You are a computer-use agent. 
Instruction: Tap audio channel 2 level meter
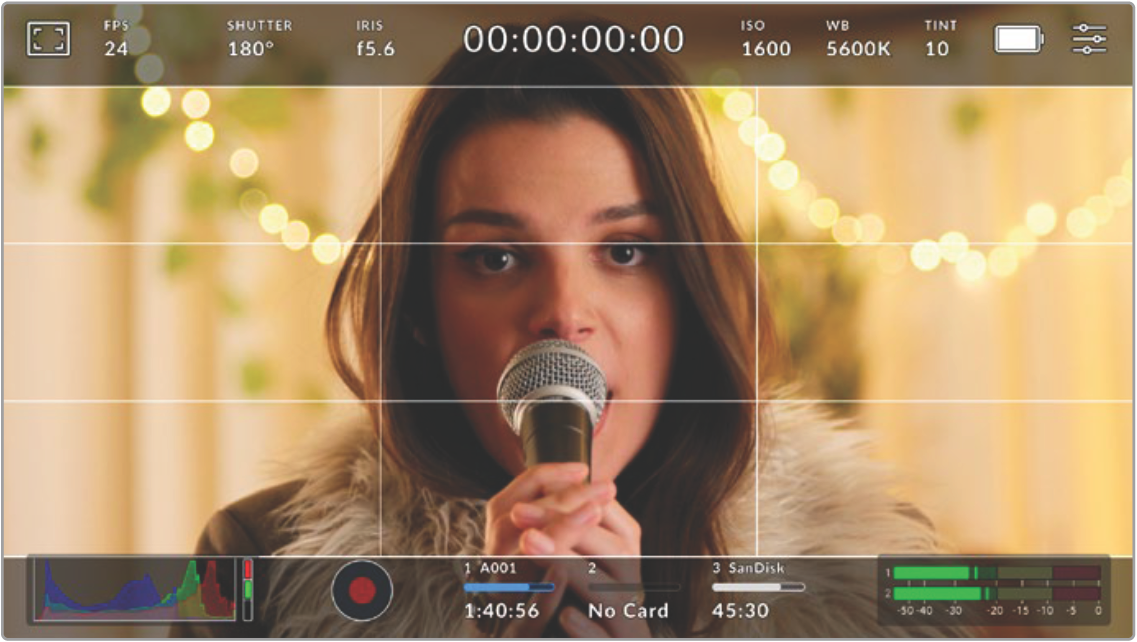pyautogui.click(x=997, y=593)
